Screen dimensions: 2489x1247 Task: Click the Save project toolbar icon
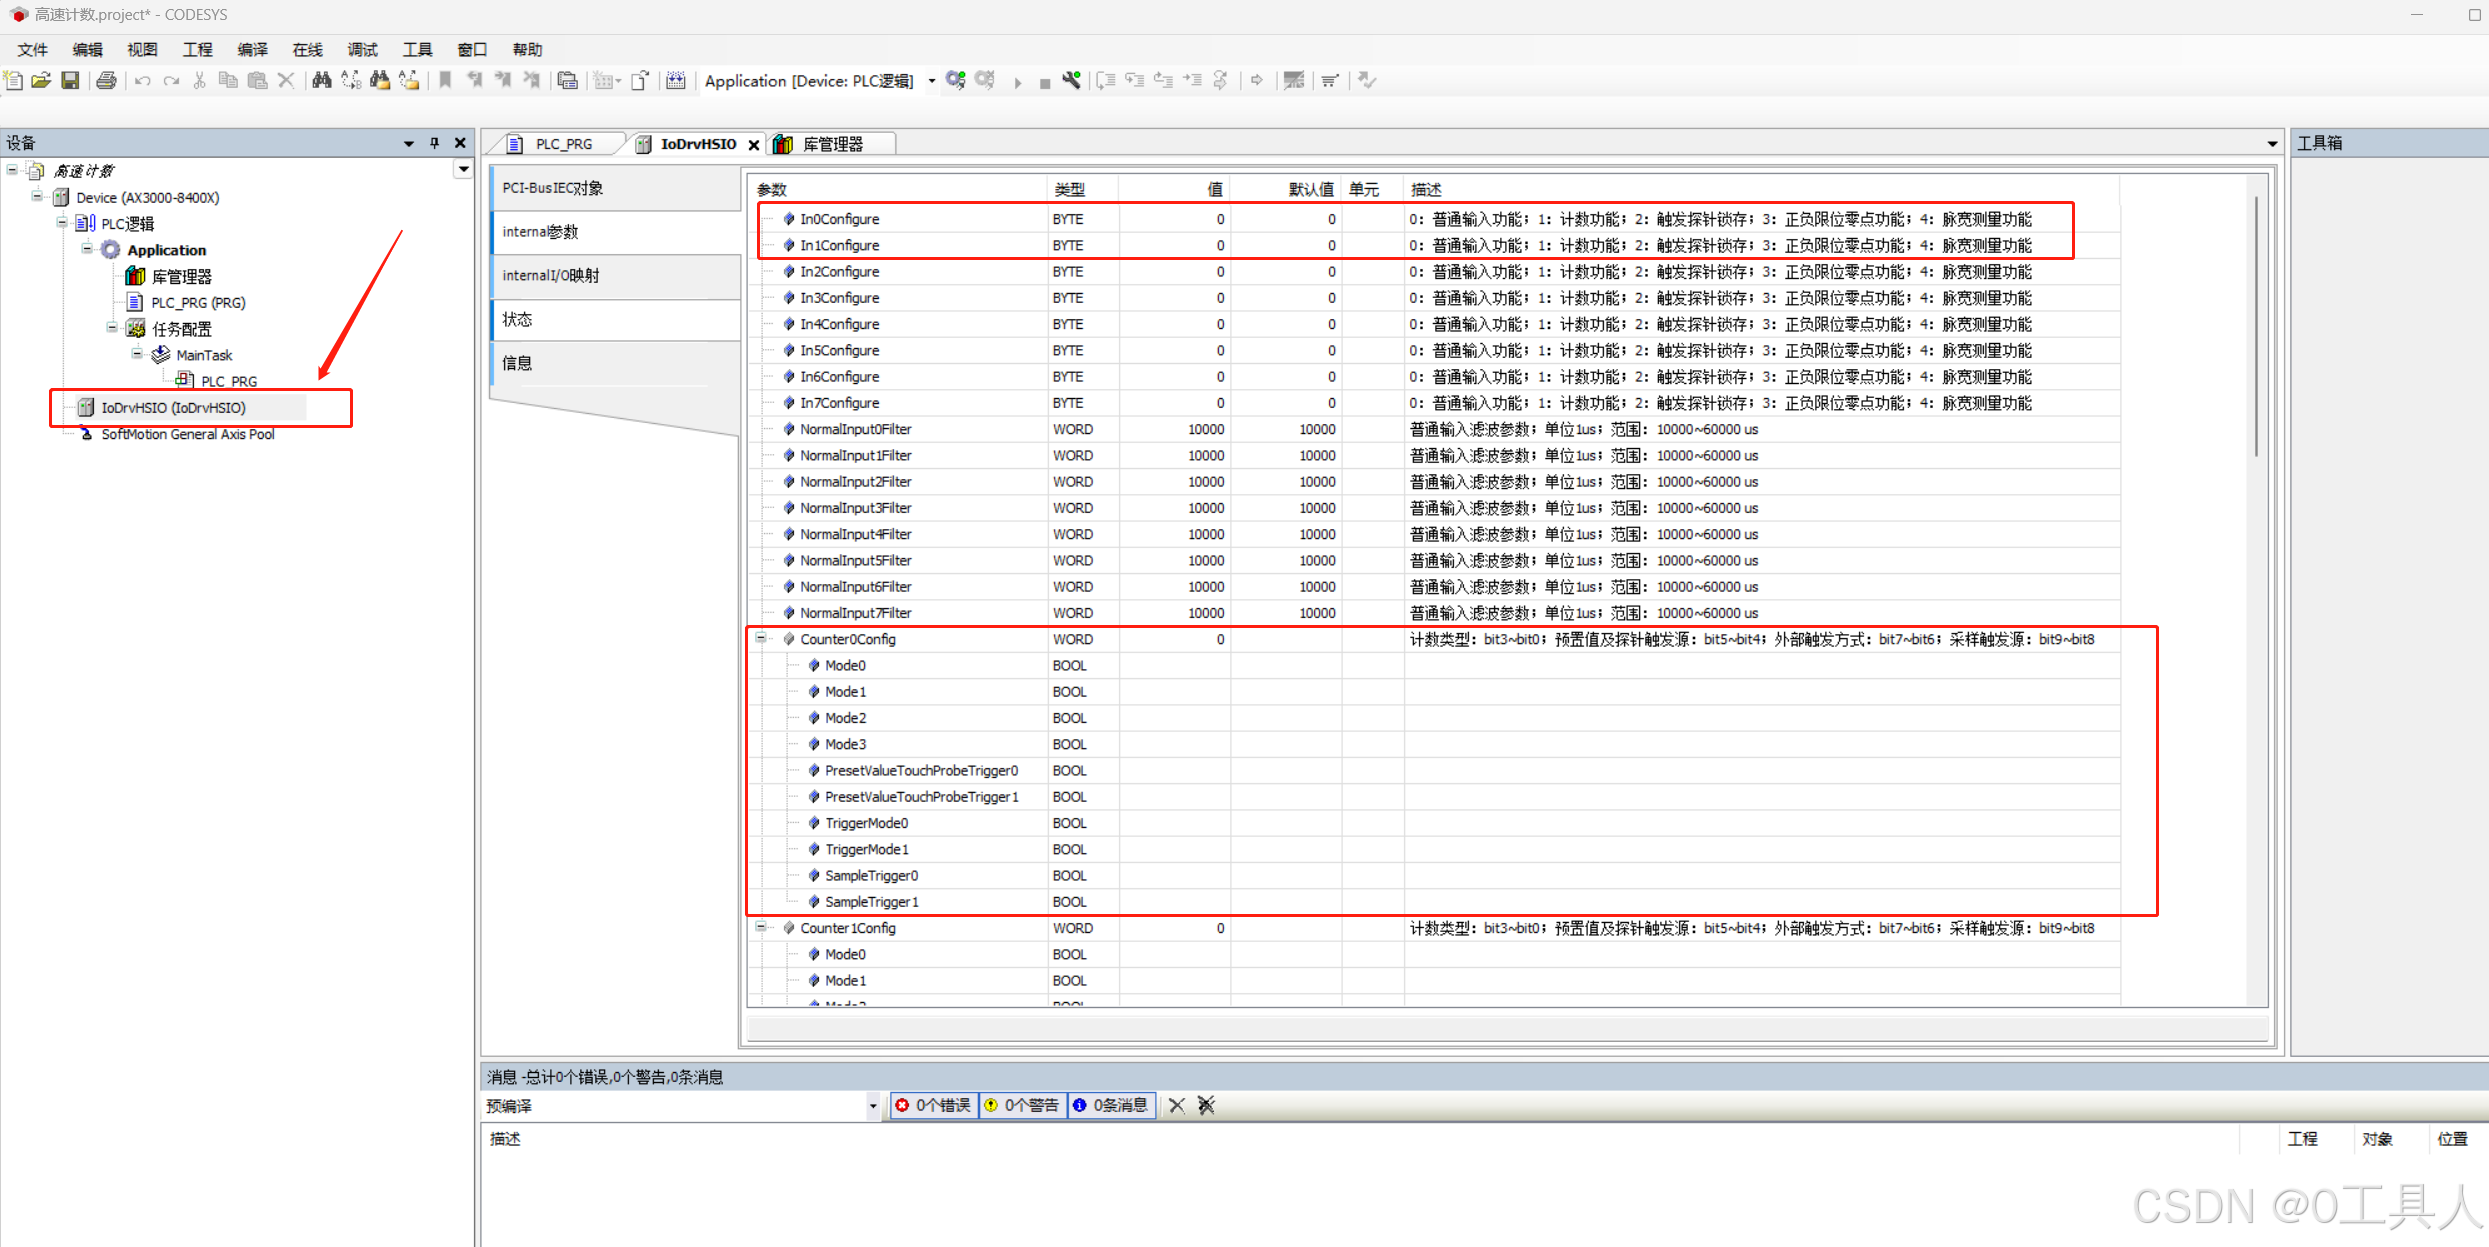pos(70,81)
